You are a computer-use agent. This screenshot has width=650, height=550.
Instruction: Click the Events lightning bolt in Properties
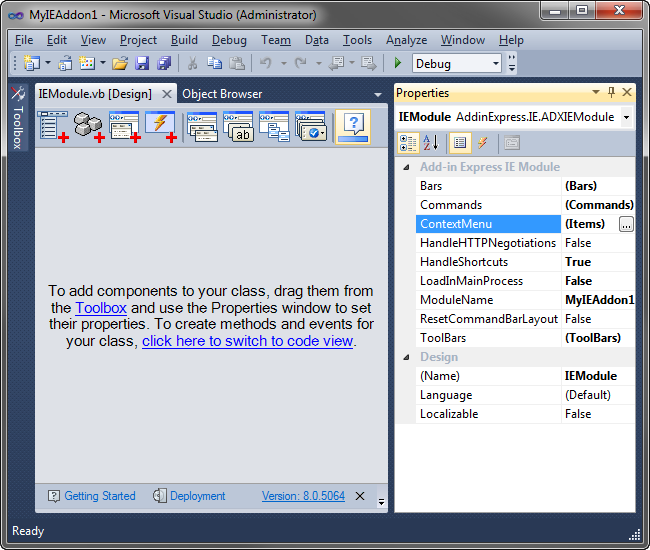482,143
